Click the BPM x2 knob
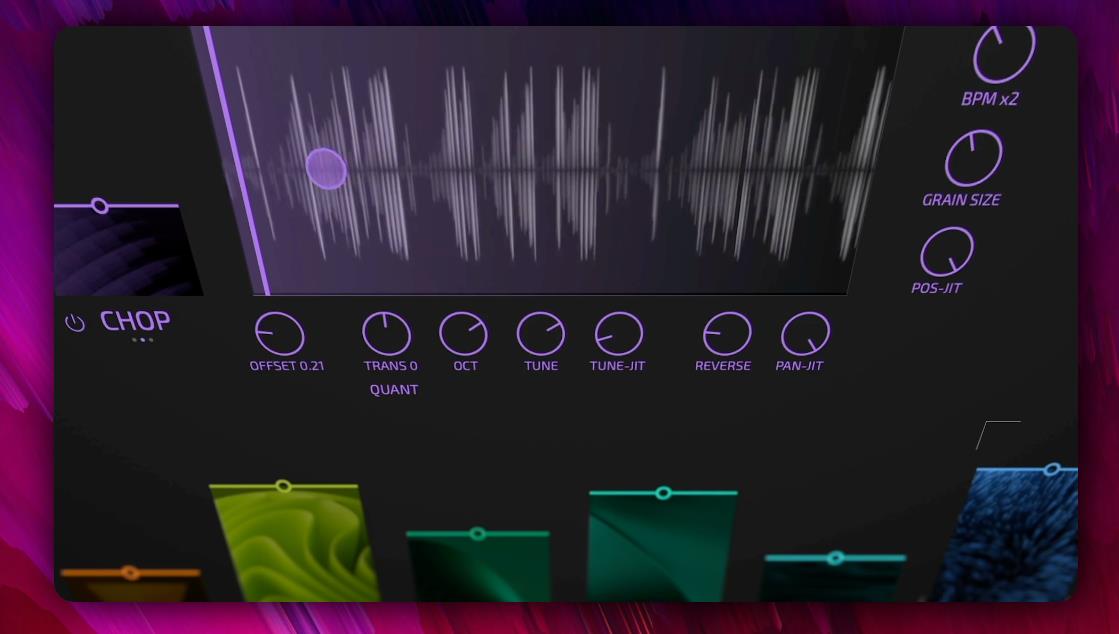 tap(1004, 54)
